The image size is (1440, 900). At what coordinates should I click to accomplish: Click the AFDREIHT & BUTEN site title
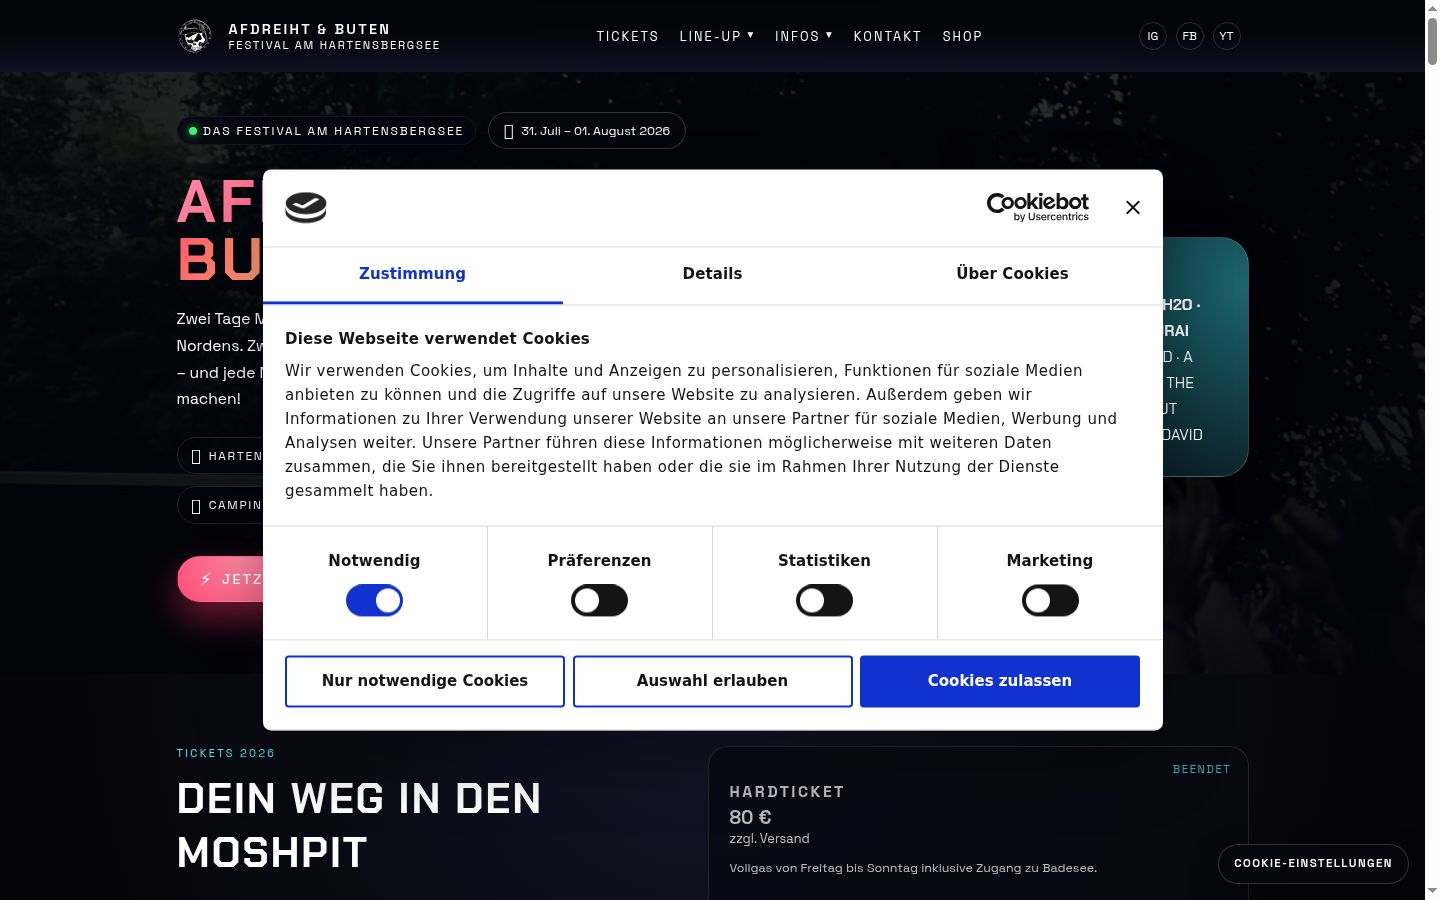[x=309, y=29]
